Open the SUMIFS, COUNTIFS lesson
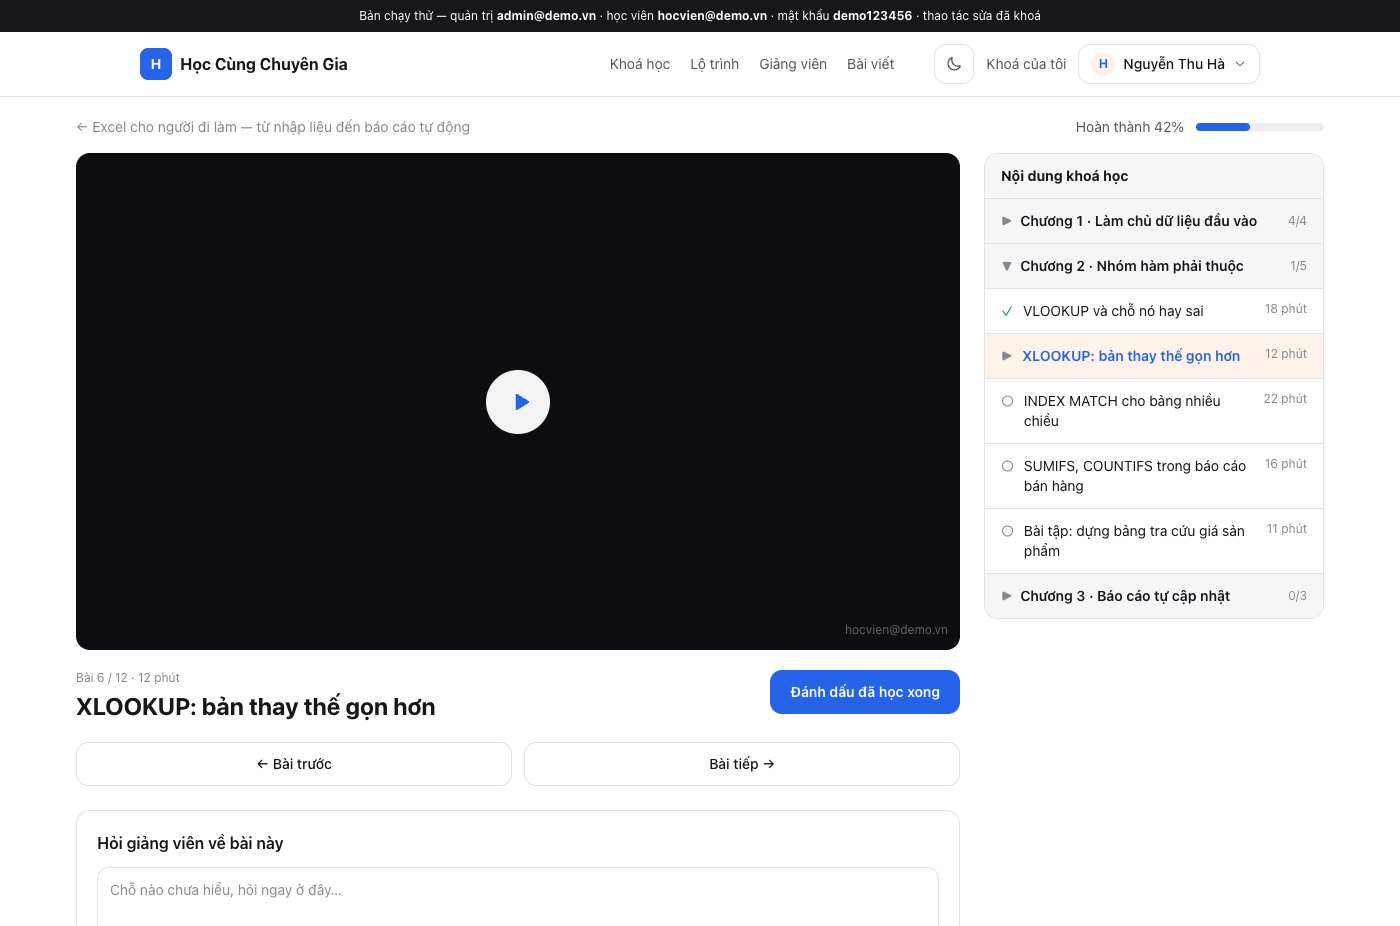Screen dimensions: 1400x926 coord(1154,476)
